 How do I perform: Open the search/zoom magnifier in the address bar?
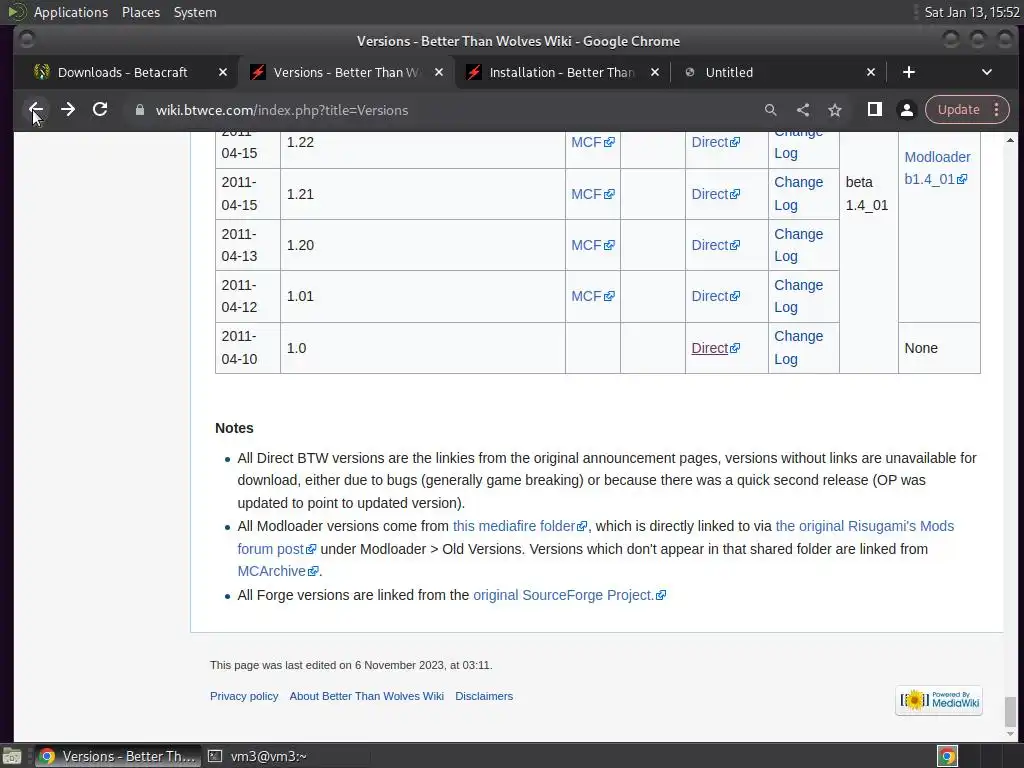point(771,110)
